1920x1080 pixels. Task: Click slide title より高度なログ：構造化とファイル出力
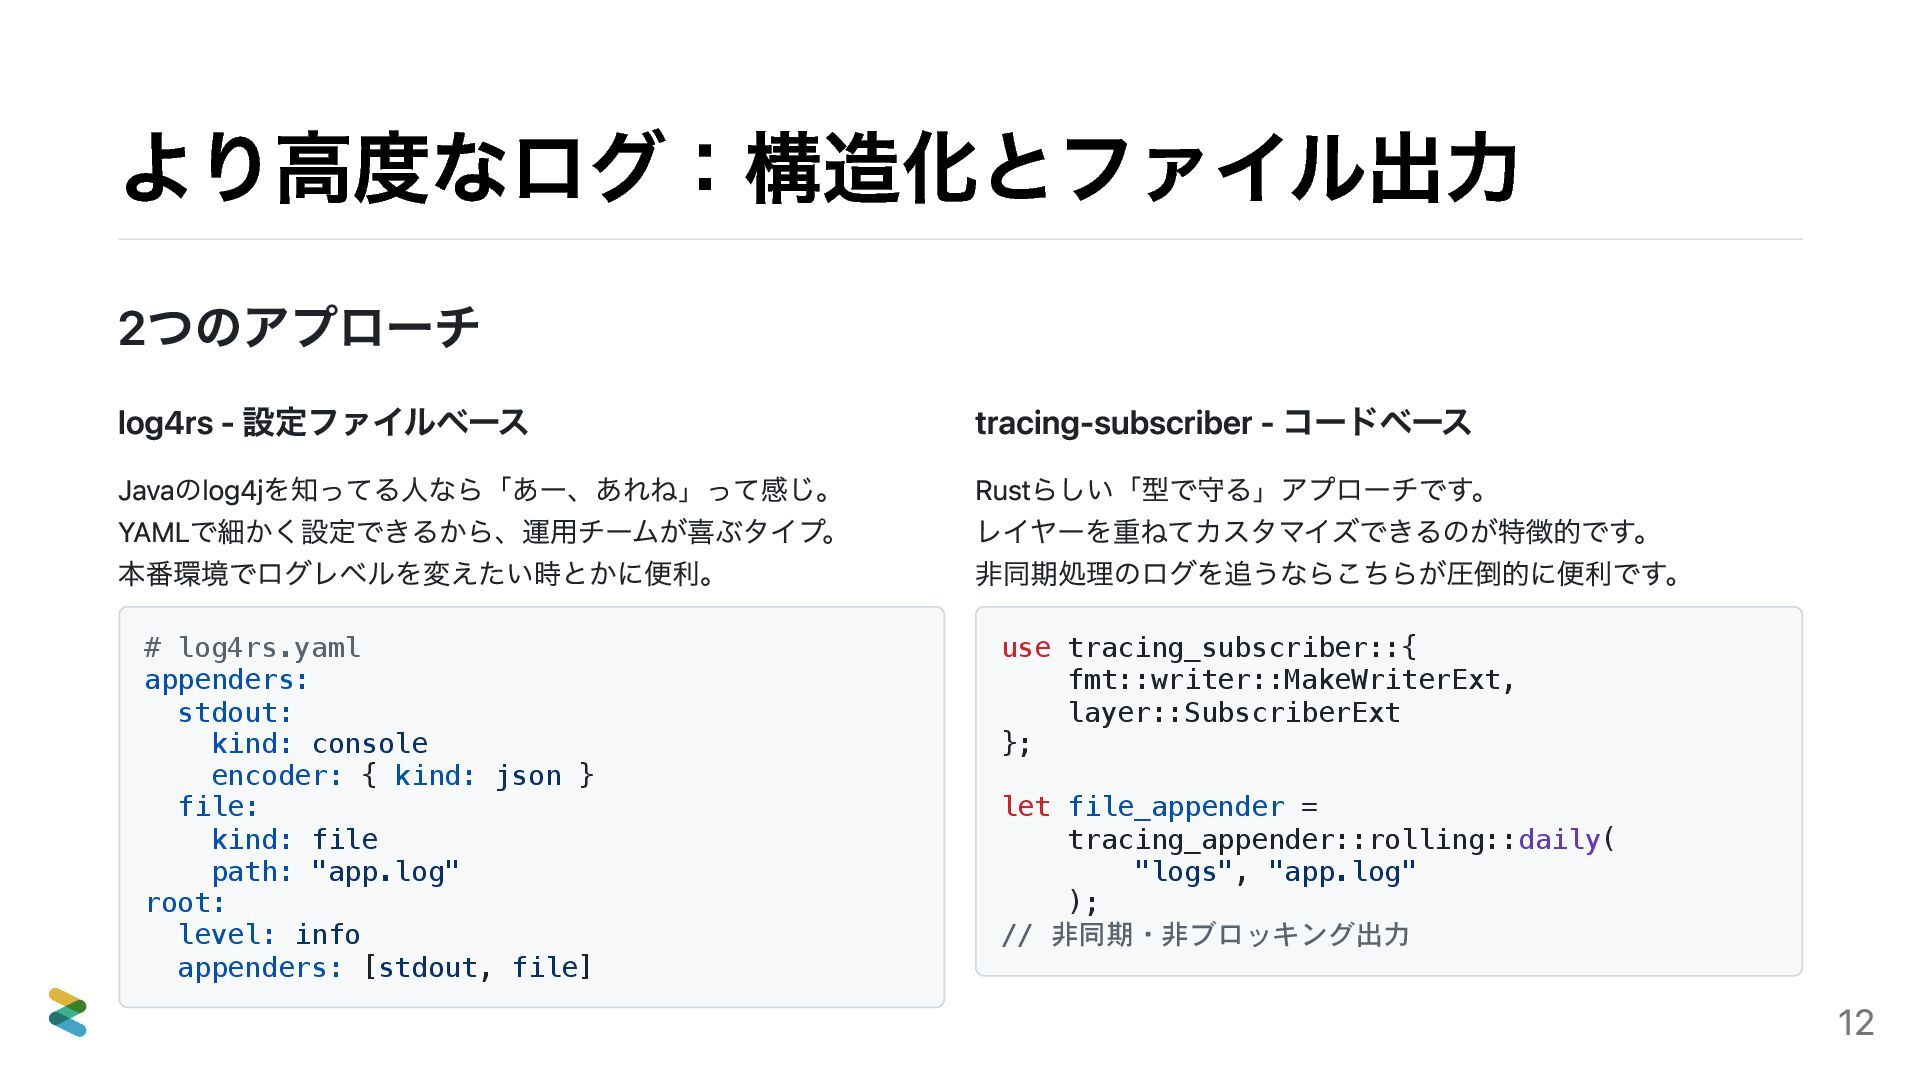pyautogui.click(x=819, y=169)
